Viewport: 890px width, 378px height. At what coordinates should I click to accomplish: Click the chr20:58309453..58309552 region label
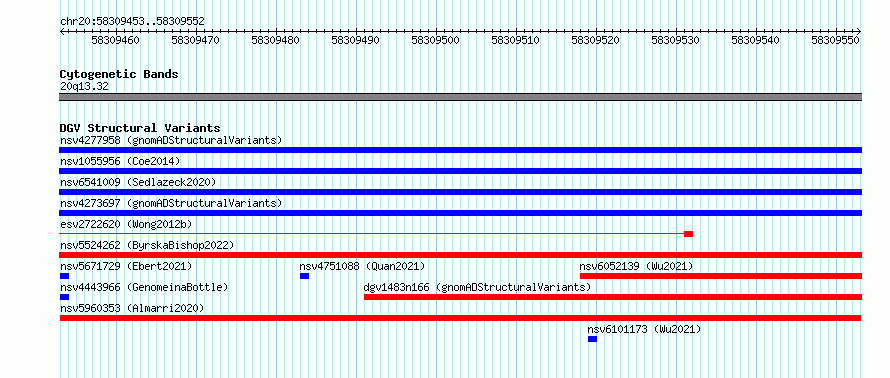pyautogui.click(x=132, y=22)
